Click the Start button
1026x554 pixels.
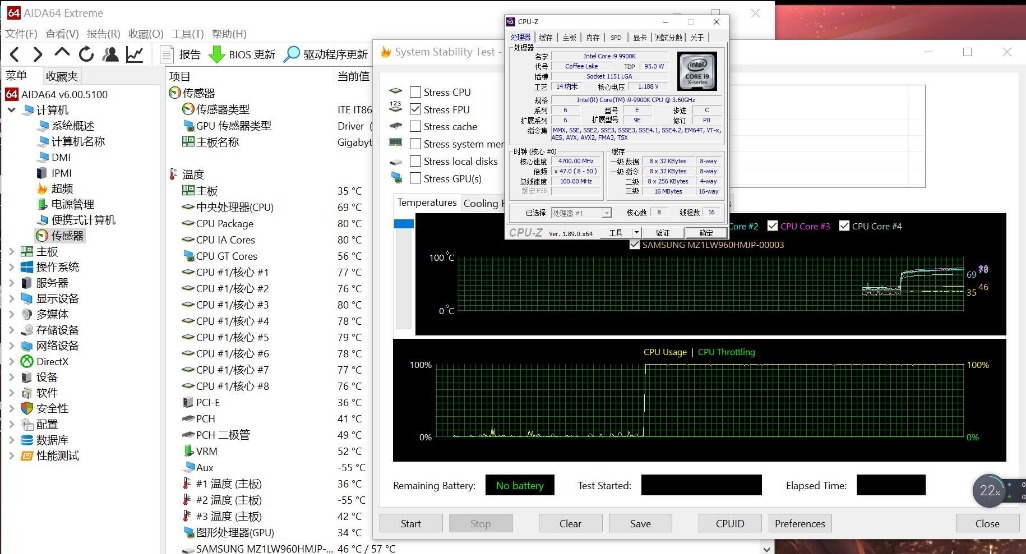click(411, 523)
